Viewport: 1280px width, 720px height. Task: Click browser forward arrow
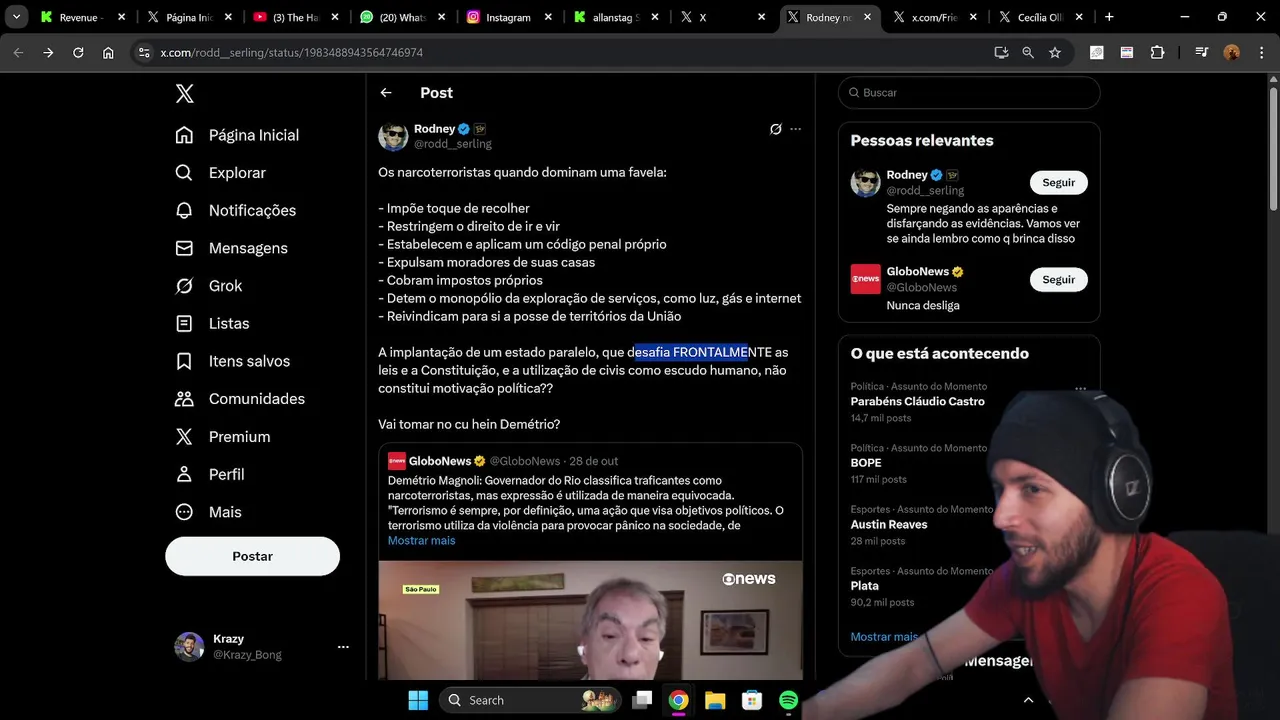point(48,52)
